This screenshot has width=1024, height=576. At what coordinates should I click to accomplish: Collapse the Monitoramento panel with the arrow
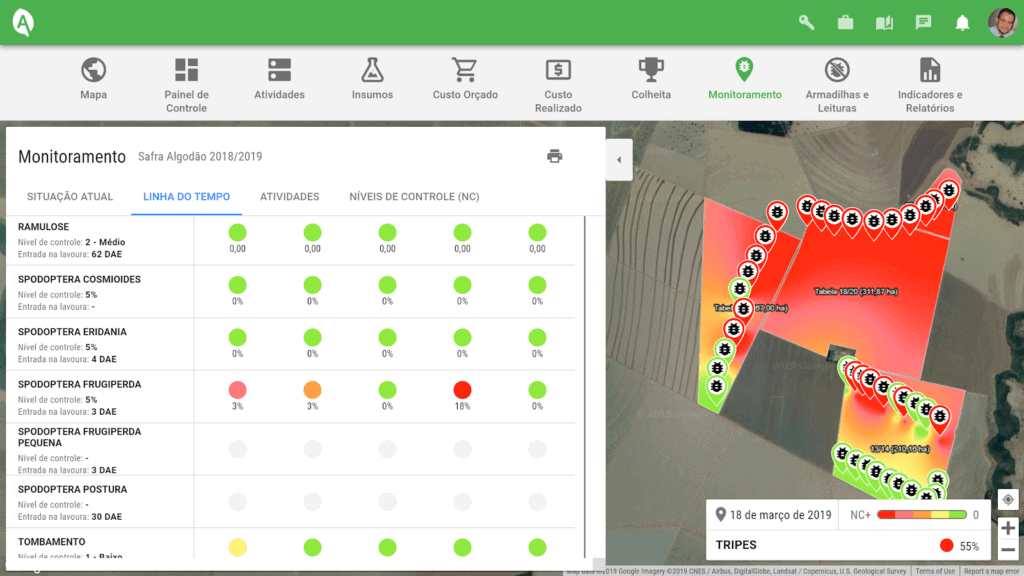(618, 159)
